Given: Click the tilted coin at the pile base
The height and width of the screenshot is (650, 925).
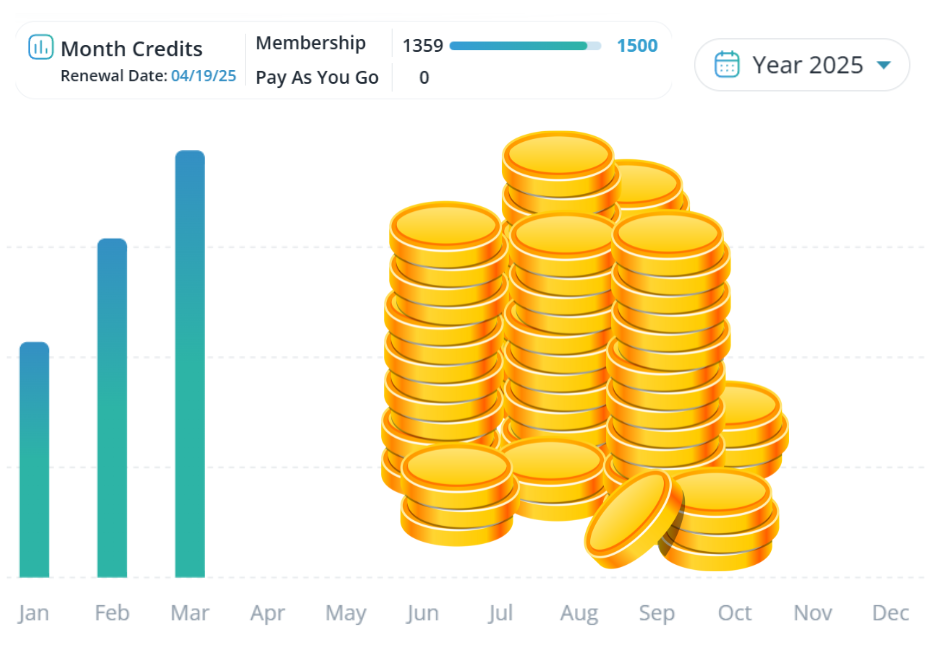Looking at the screenshot, I should [x=635, y=519].
